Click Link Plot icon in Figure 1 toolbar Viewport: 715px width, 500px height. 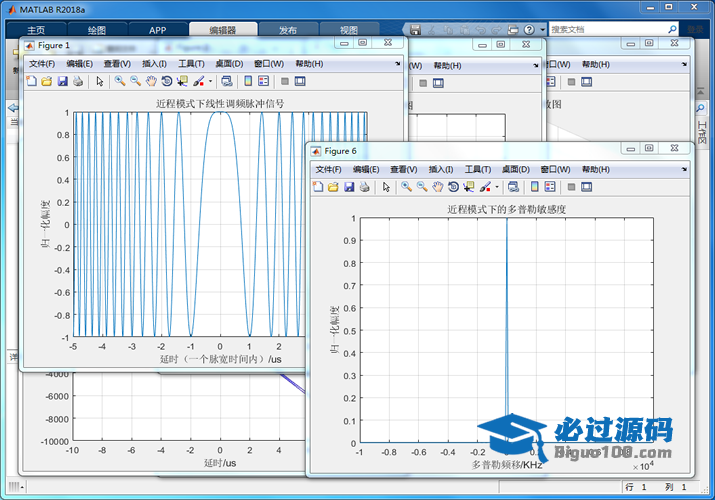[x=227, y=81]
